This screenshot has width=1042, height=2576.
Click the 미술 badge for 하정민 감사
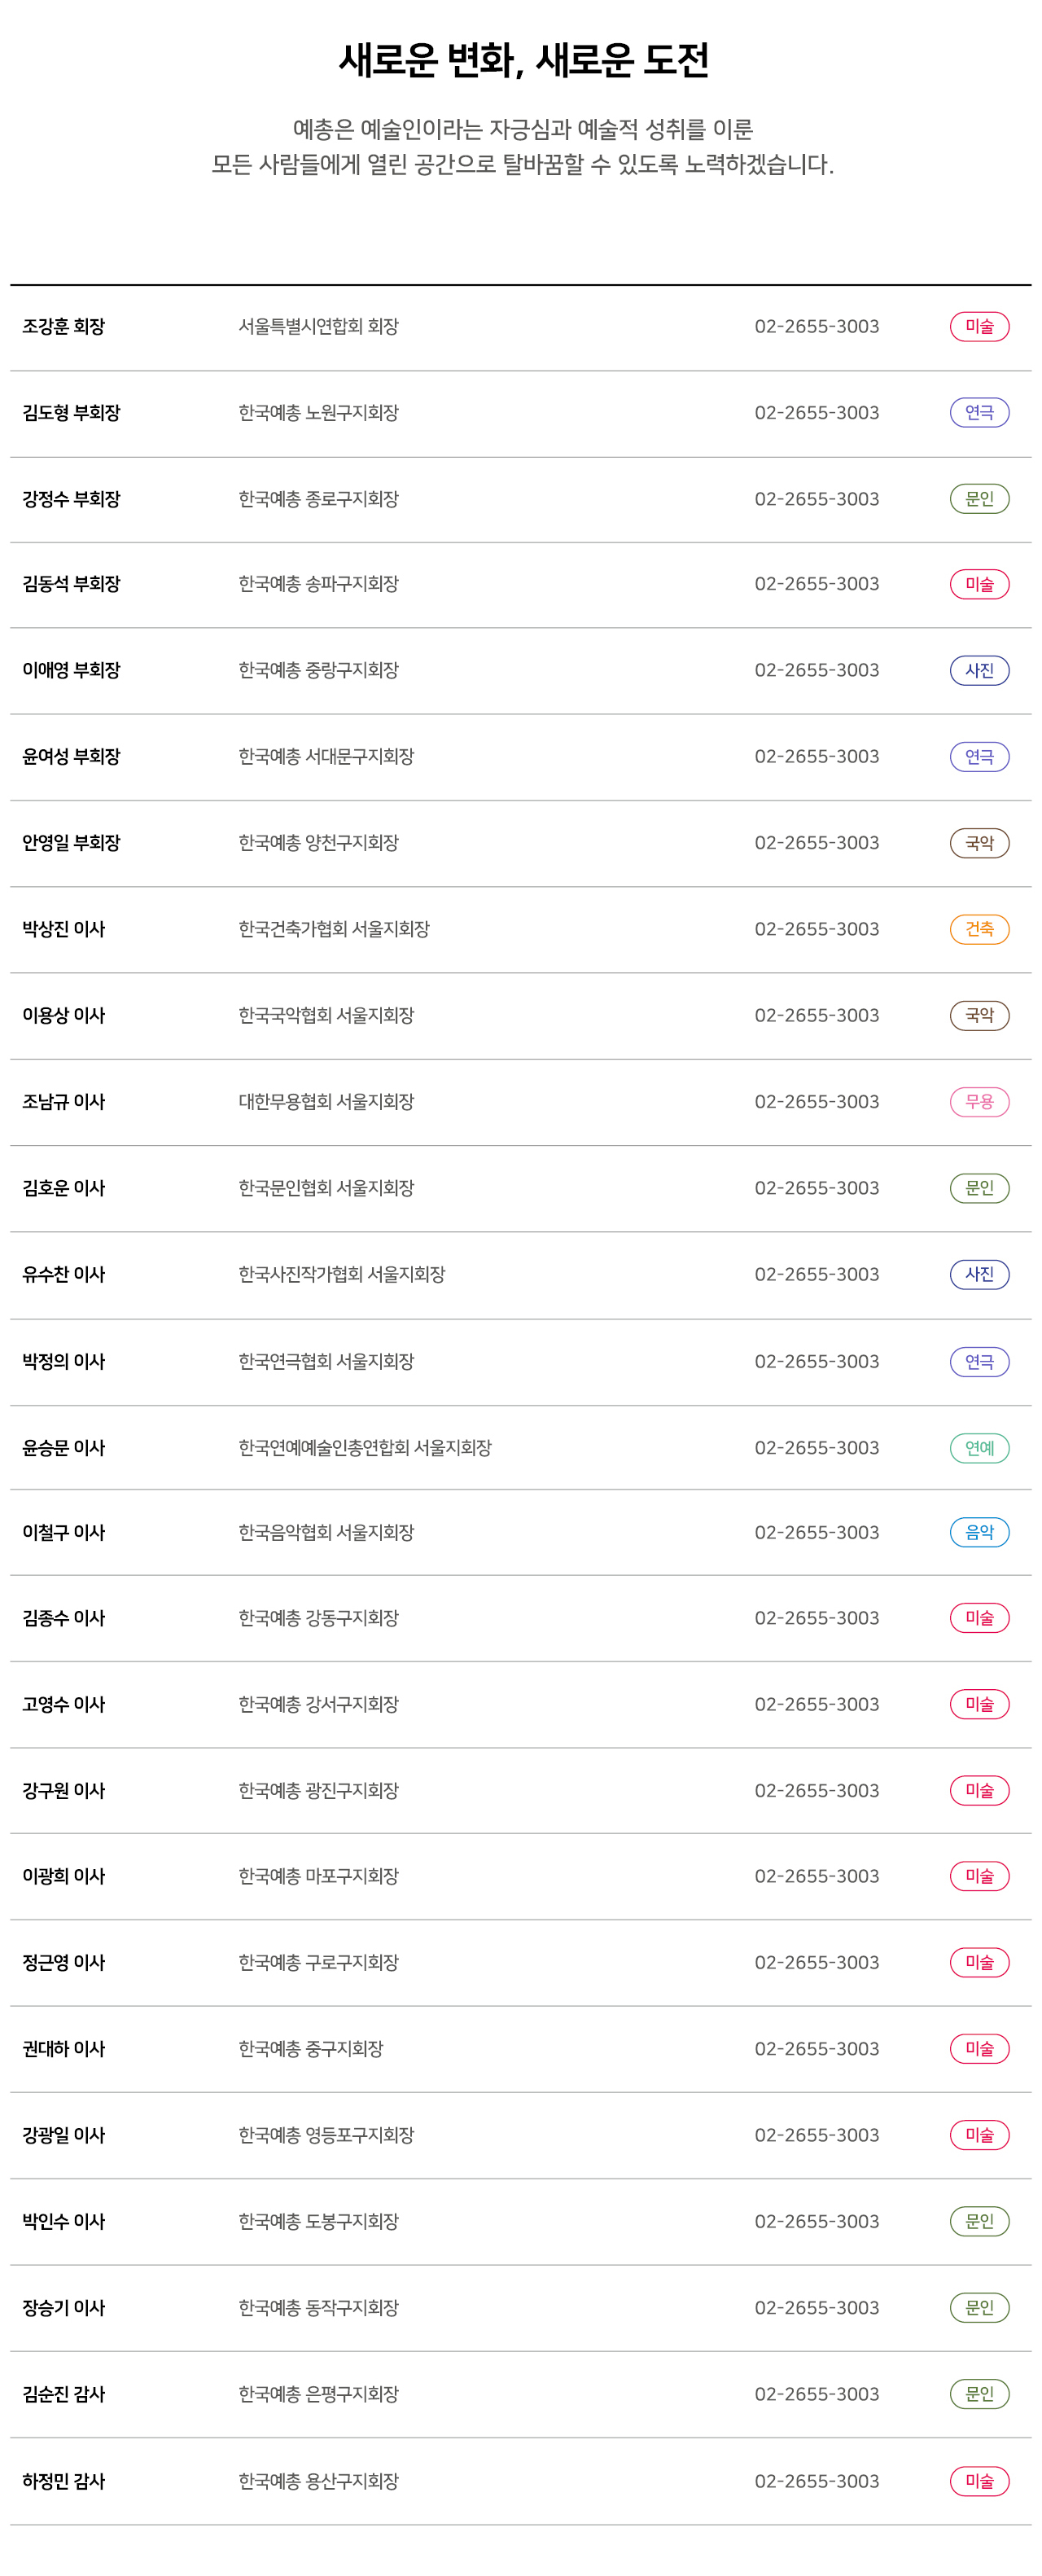tap(978, 2482)
